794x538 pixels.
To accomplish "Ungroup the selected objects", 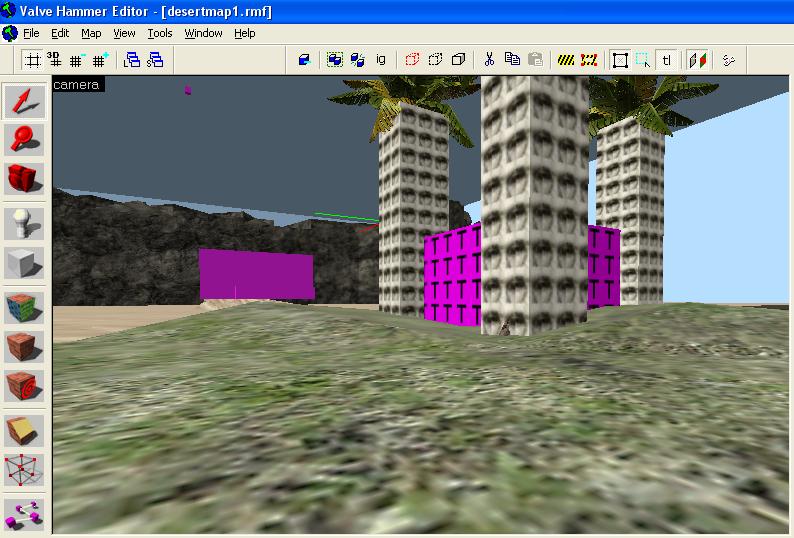I will (x=358, y=60).
